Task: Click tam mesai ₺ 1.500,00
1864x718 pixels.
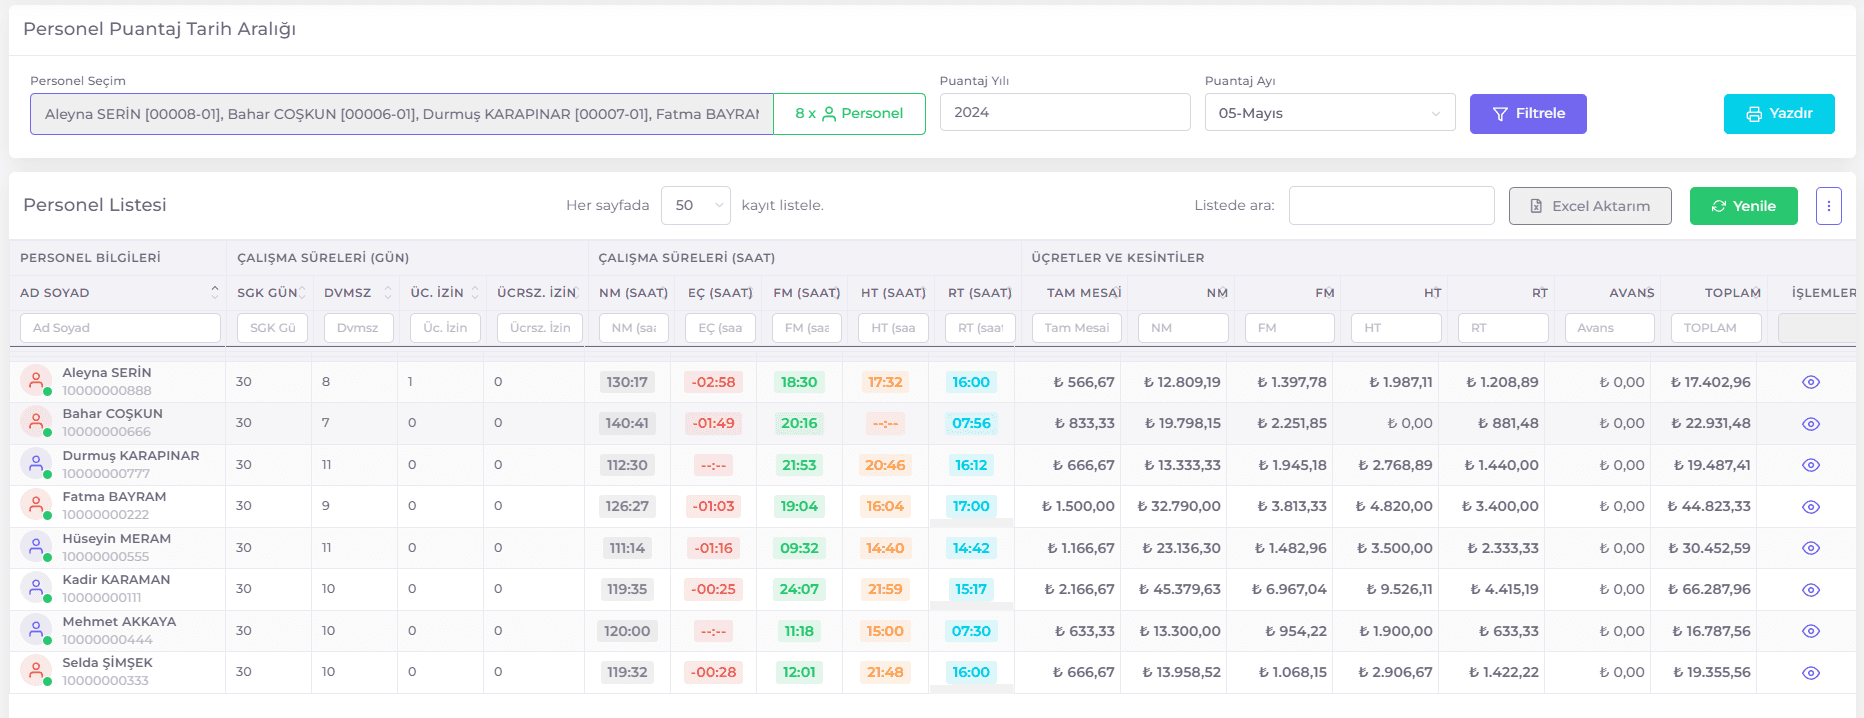Action: 1078,506
